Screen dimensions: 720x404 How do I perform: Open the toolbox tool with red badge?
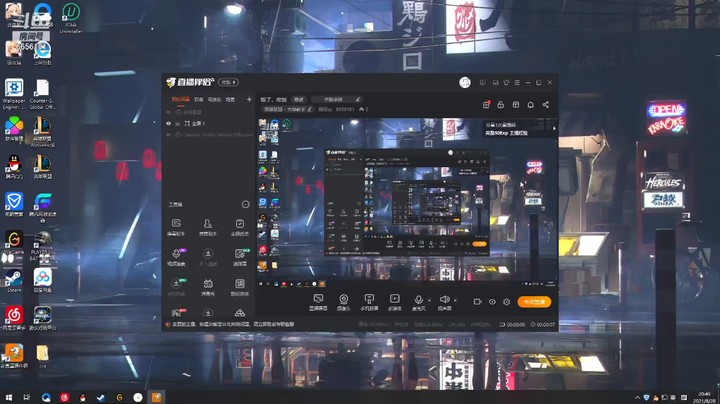click(177, 313)
